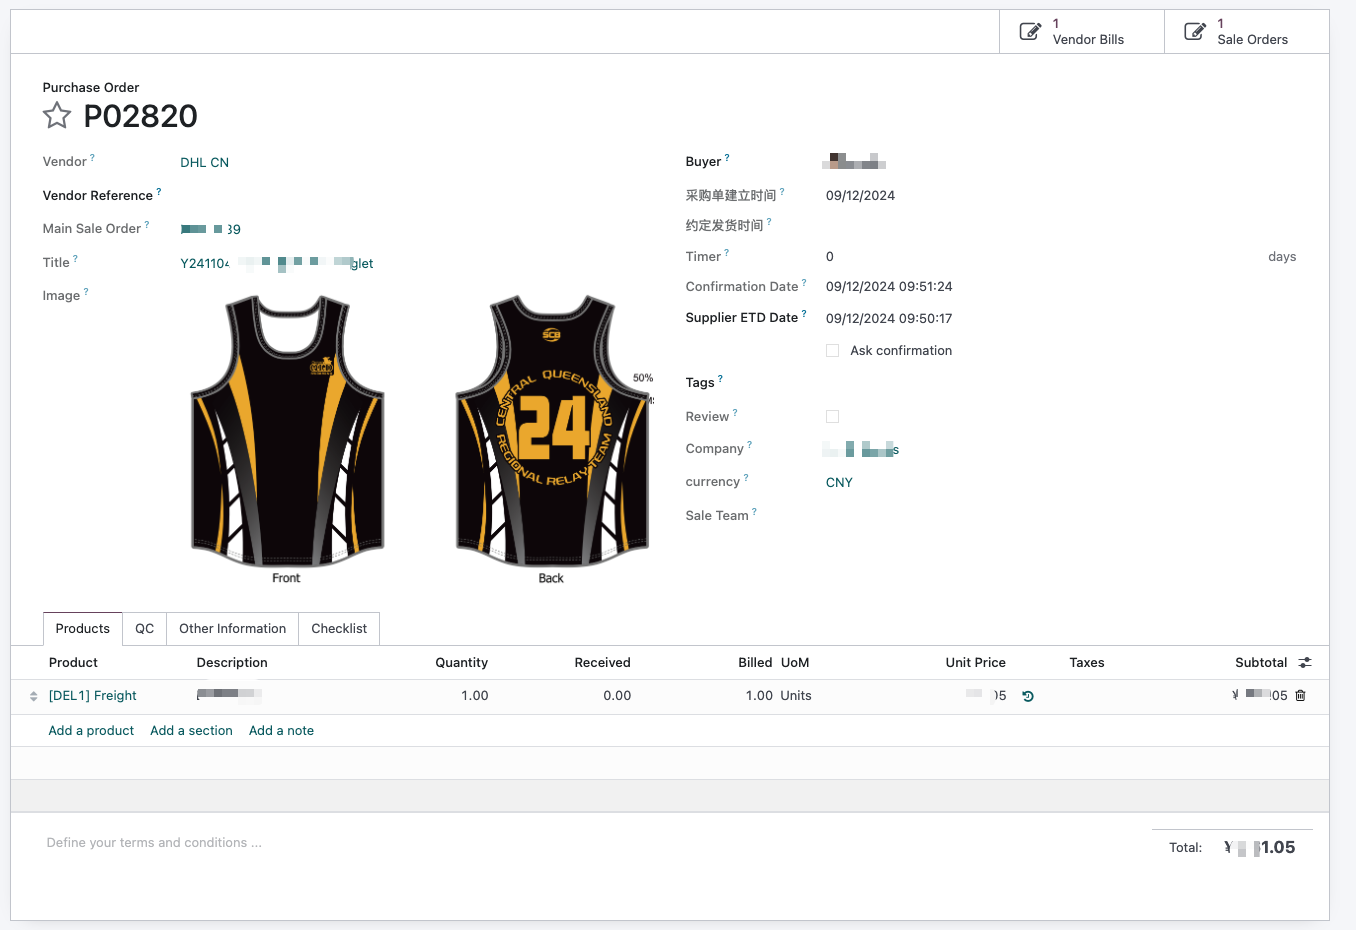Tick the Review checkbox
The height and width of the screenshot is (930, 1356).
[x=832, y=417]
